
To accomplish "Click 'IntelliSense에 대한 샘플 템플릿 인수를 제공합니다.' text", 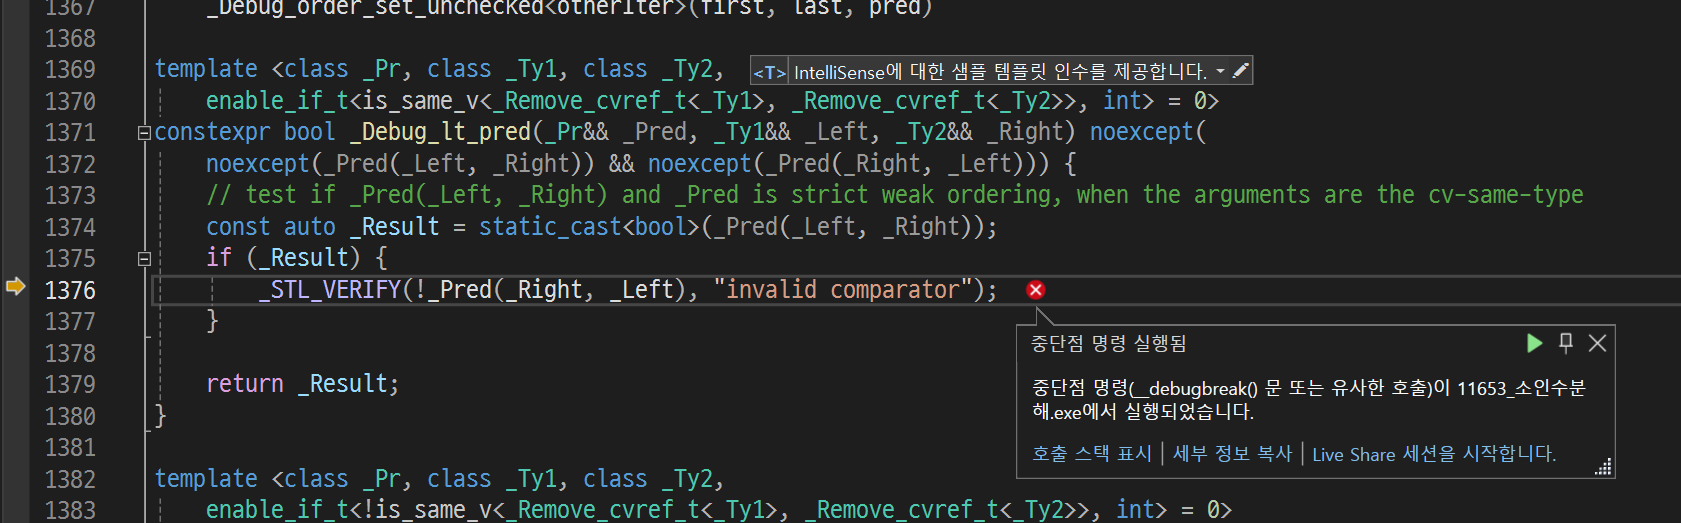I will [1000, 72].
